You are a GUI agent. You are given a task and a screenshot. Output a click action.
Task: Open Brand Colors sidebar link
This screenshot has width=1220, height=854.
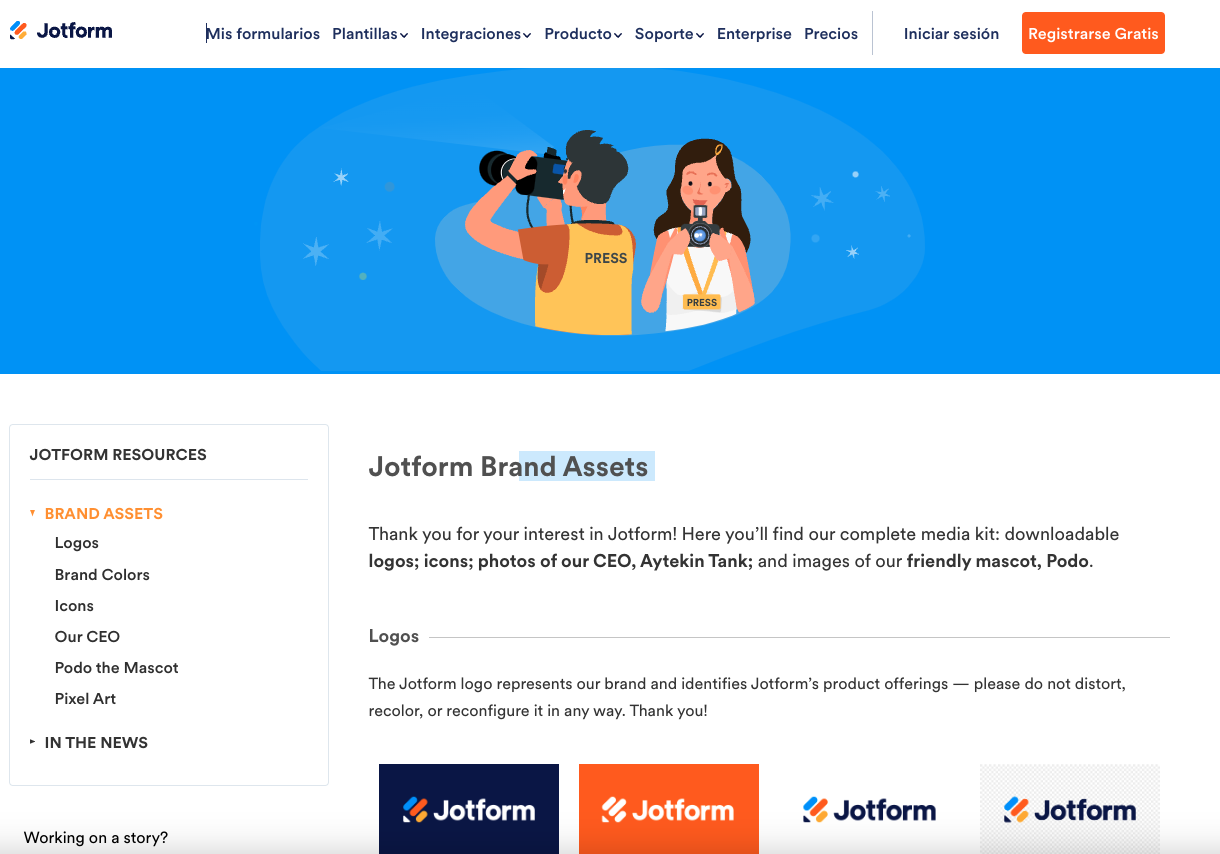tap(102, 575)
